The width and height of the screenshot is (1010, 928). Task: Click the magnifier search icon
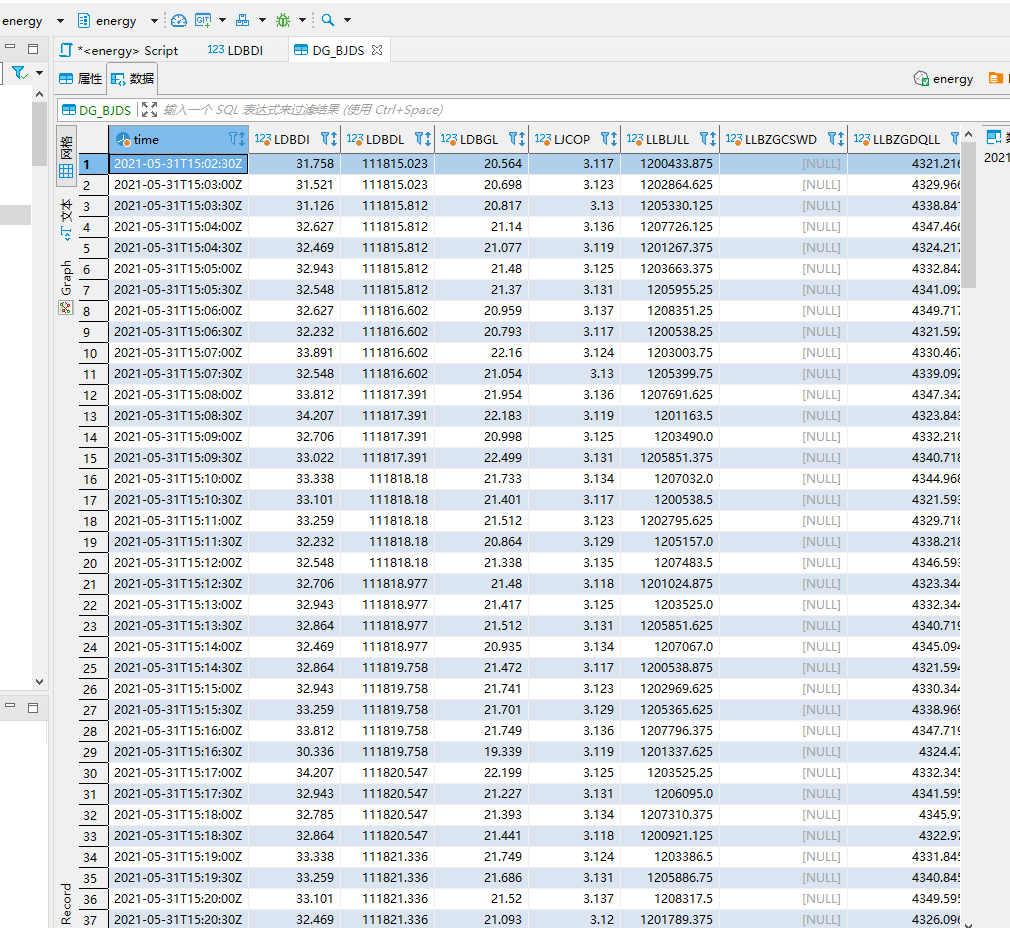(328, 20)
